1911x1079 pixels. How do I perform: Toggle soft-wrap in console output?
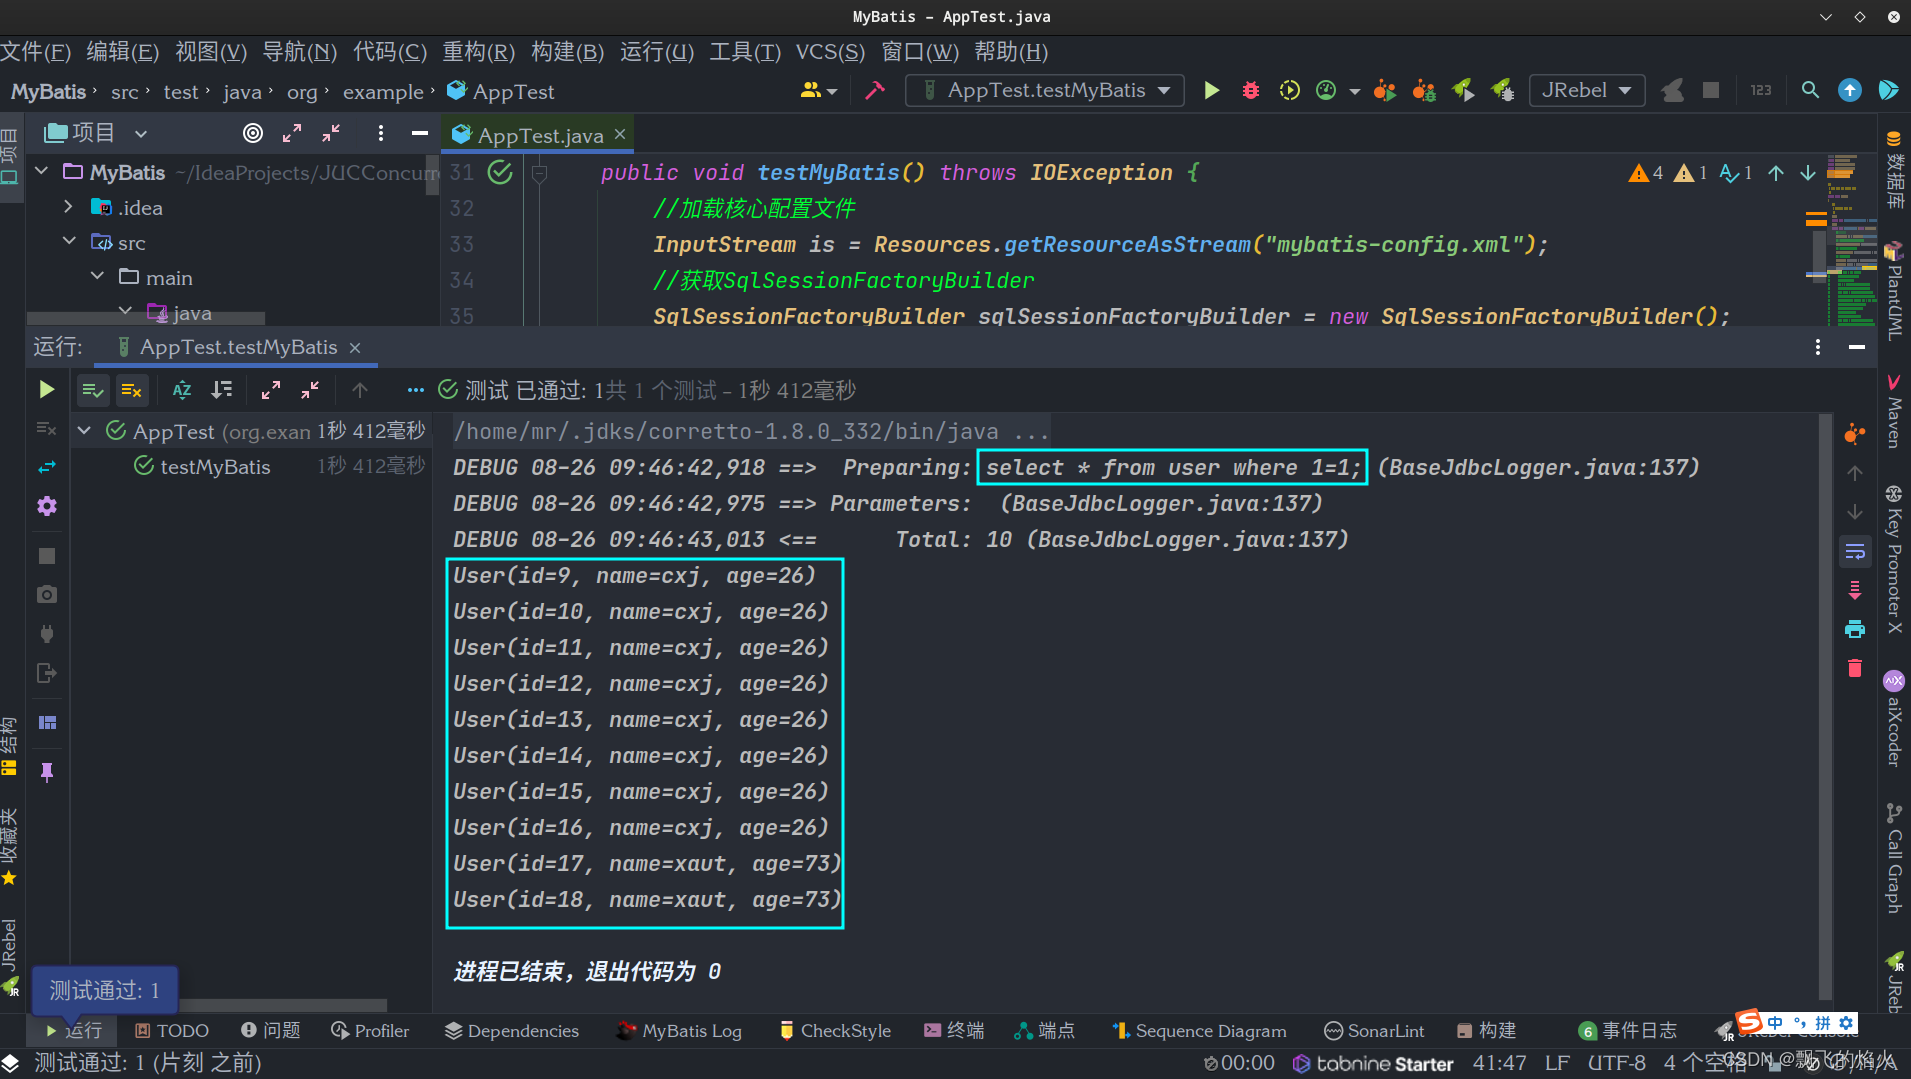tap(1854, 552)
